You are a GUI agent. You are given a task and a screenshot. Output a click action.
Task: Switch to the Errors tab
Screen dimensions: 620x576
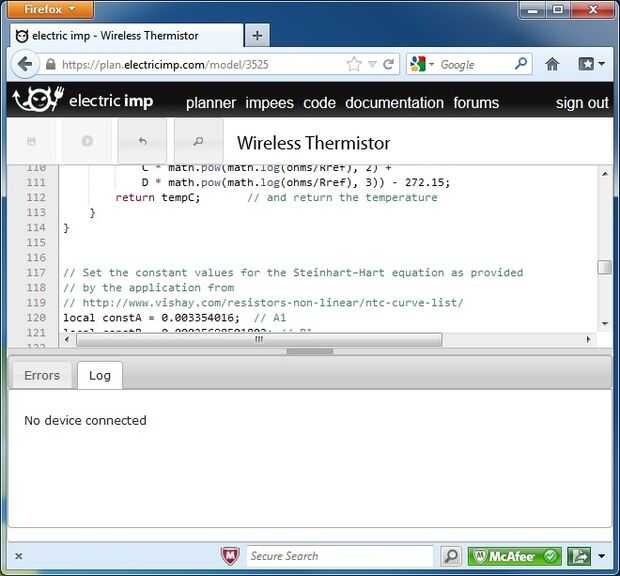(42, 375)
